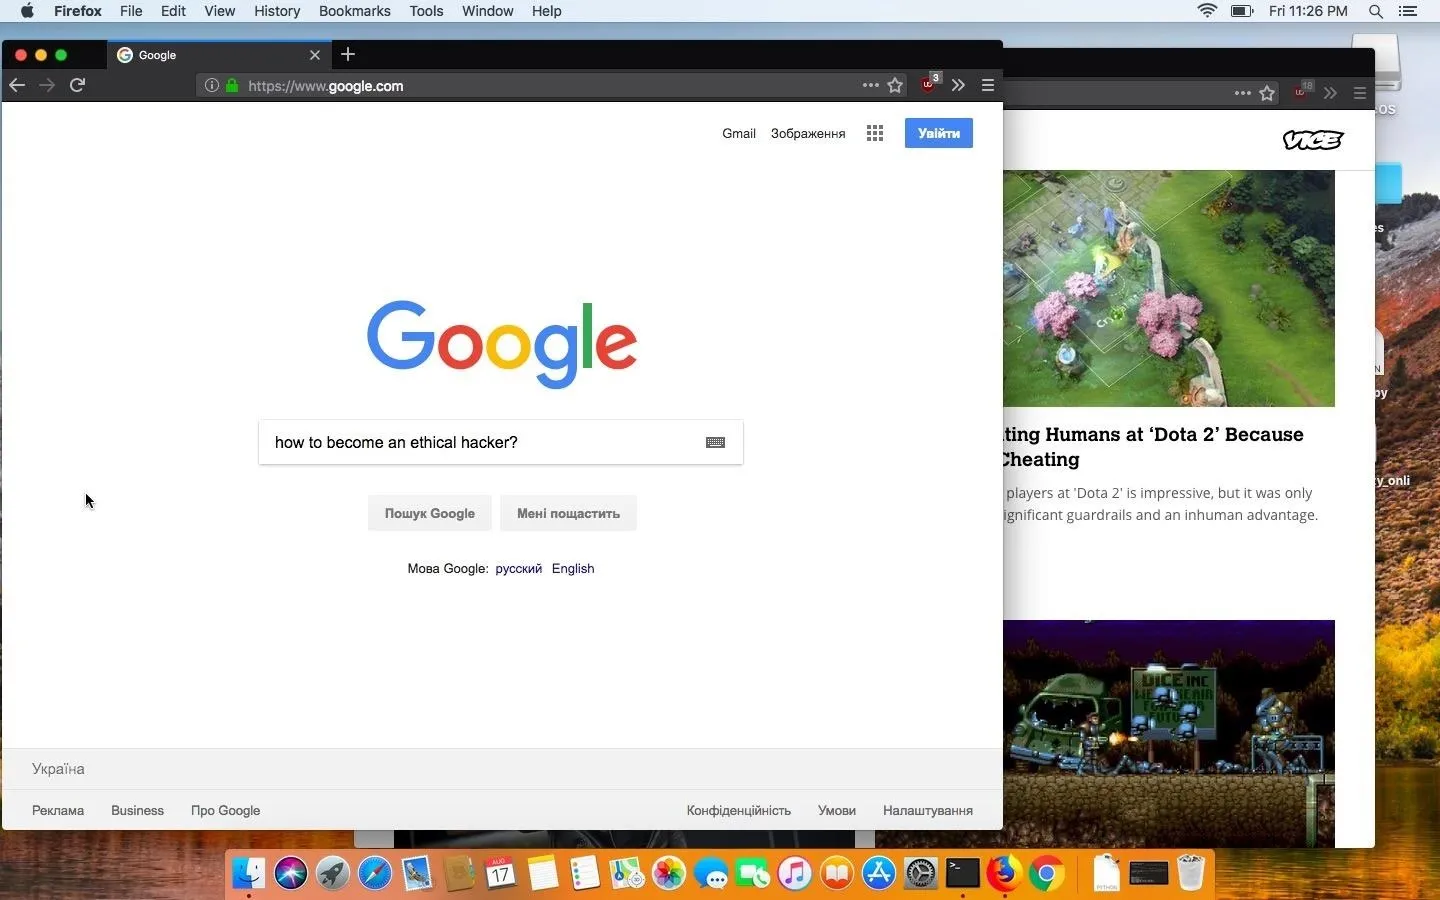Open the Edit menu
The image size is (1440, 900).
pos(173,11)
